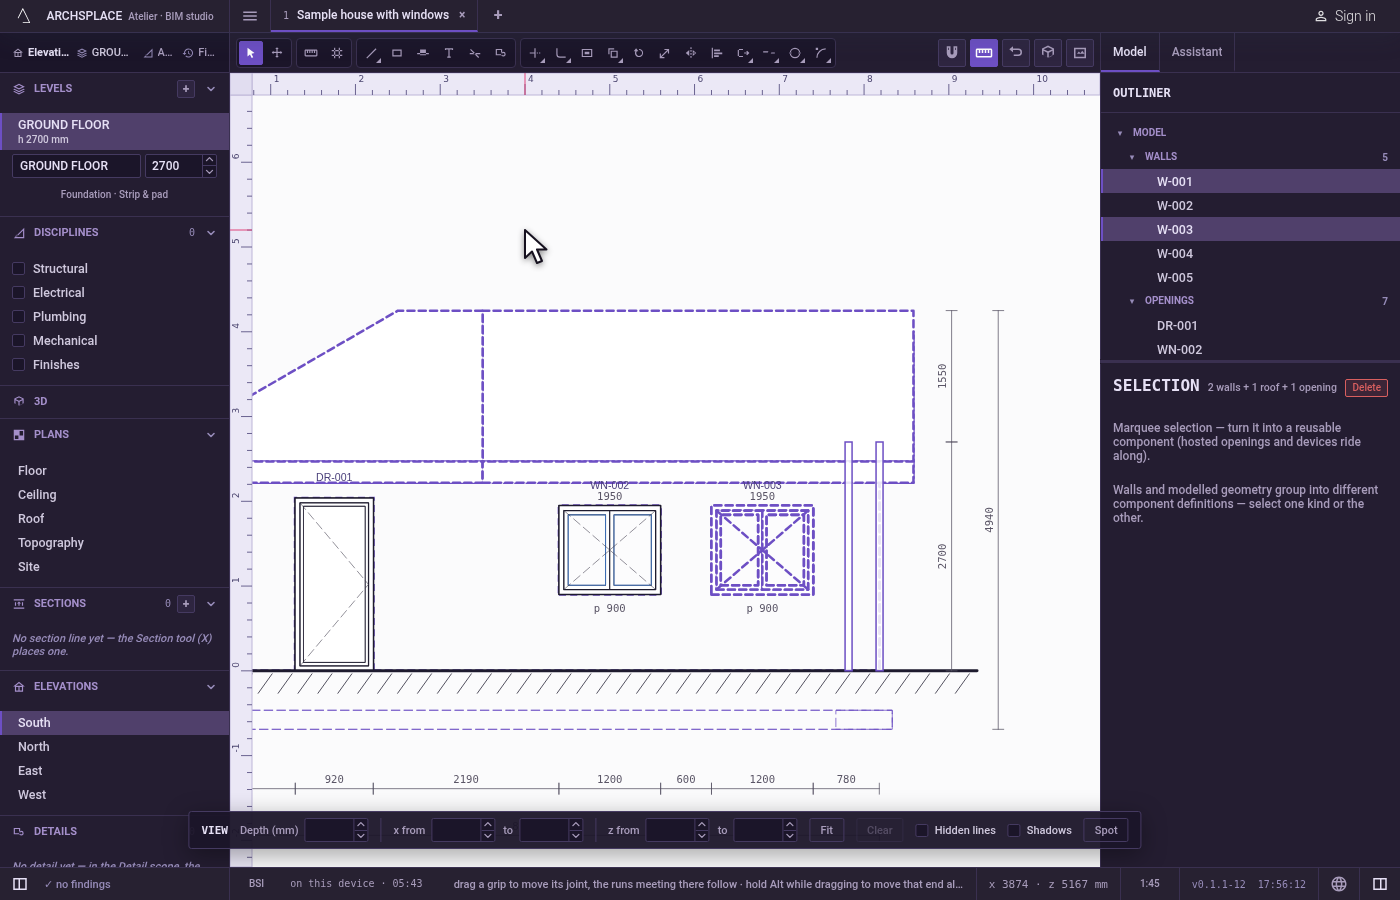The image size is (1400, 900).
Task: Open the Model tab
Action: click(1130, 52)
